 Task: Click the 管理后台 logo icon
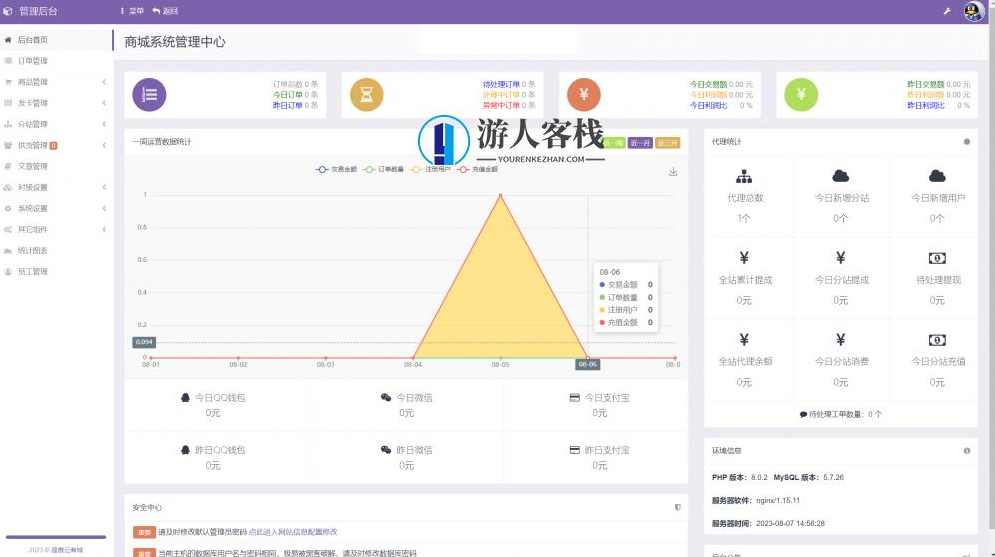[x=8, y=11]
